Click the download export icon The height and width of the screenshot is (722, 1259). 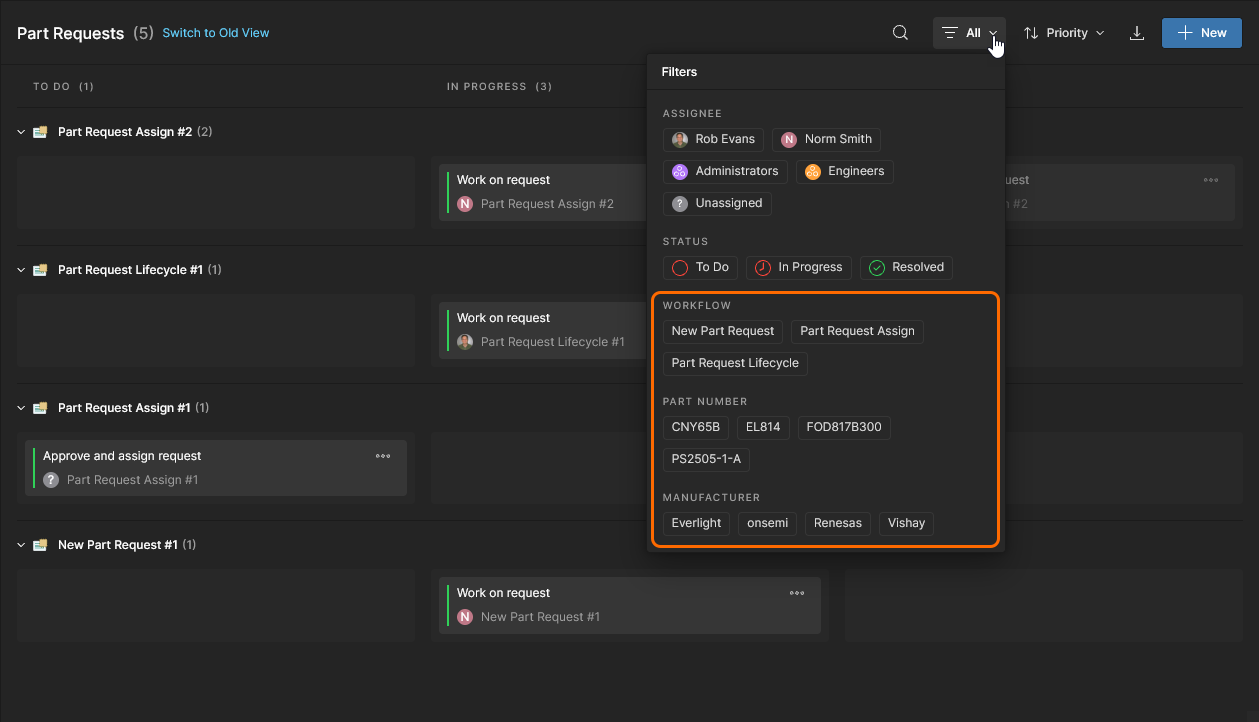click(x=1136, y=33)
